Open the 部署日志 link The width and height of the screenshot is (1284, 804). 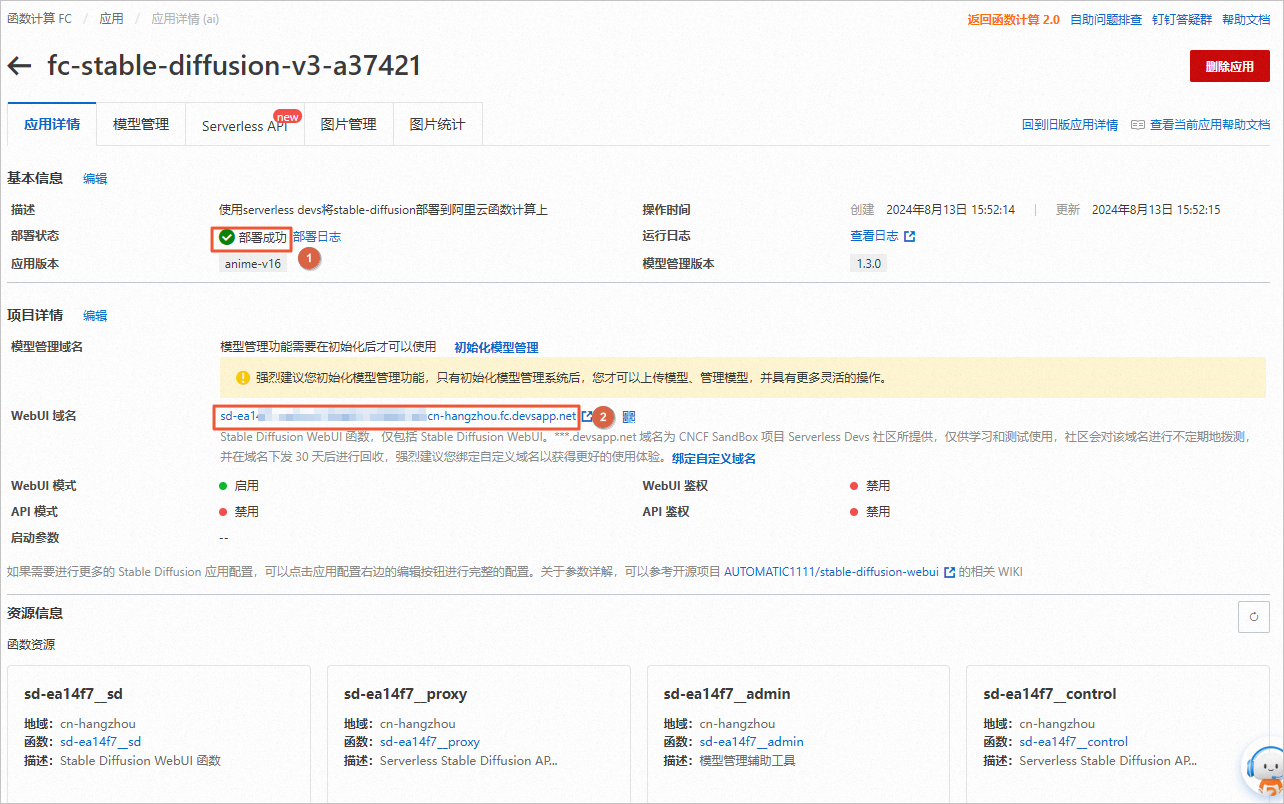coord(317,237)
